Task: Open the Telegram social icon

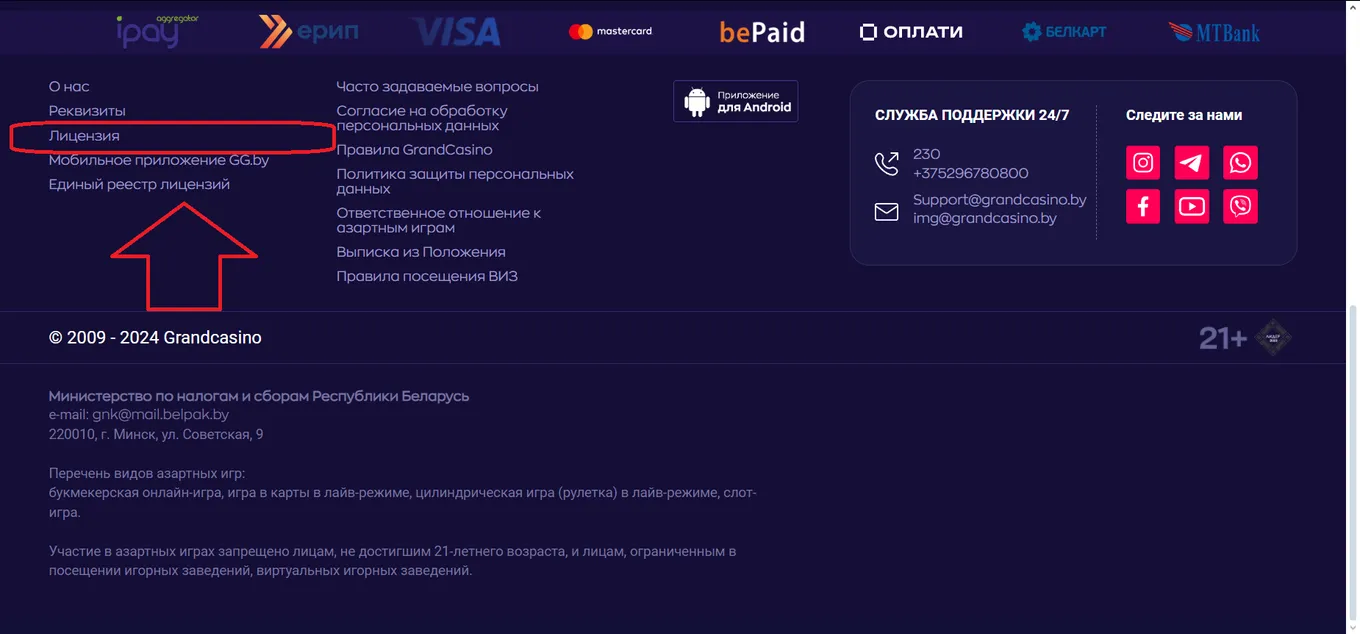Action: click(1192, 163)
